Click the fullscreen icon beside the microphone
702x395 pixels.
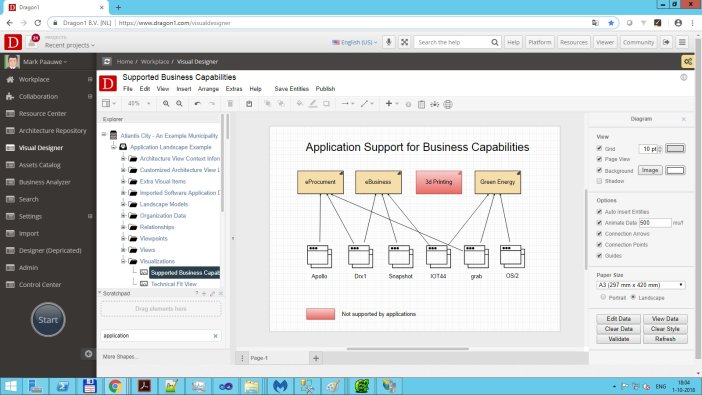[x=404, y=42]
